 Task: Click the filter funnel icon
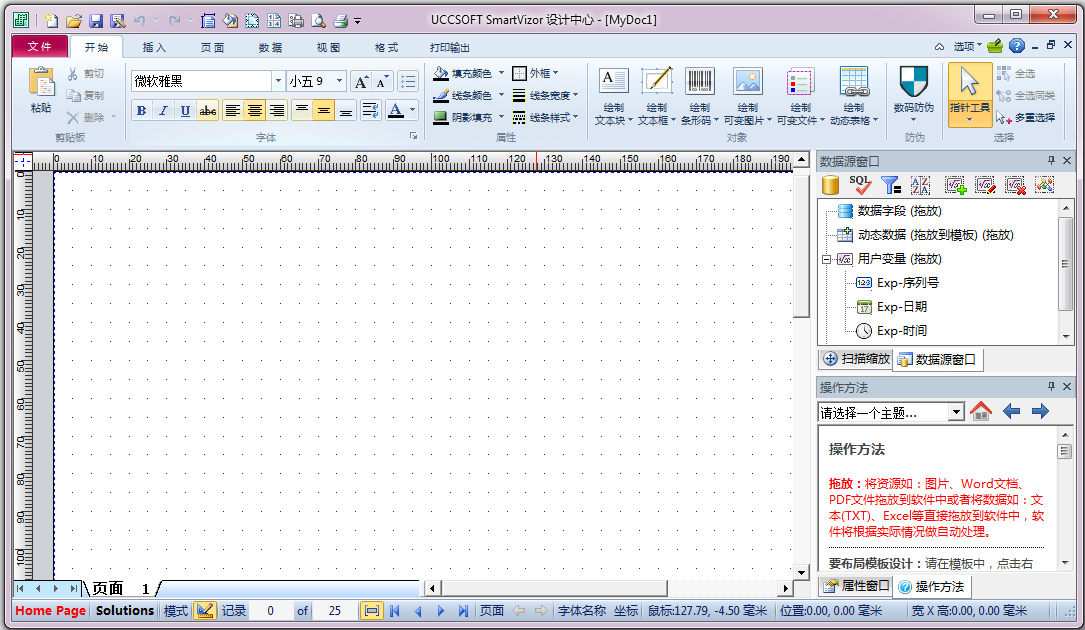[x=891, y=185]
